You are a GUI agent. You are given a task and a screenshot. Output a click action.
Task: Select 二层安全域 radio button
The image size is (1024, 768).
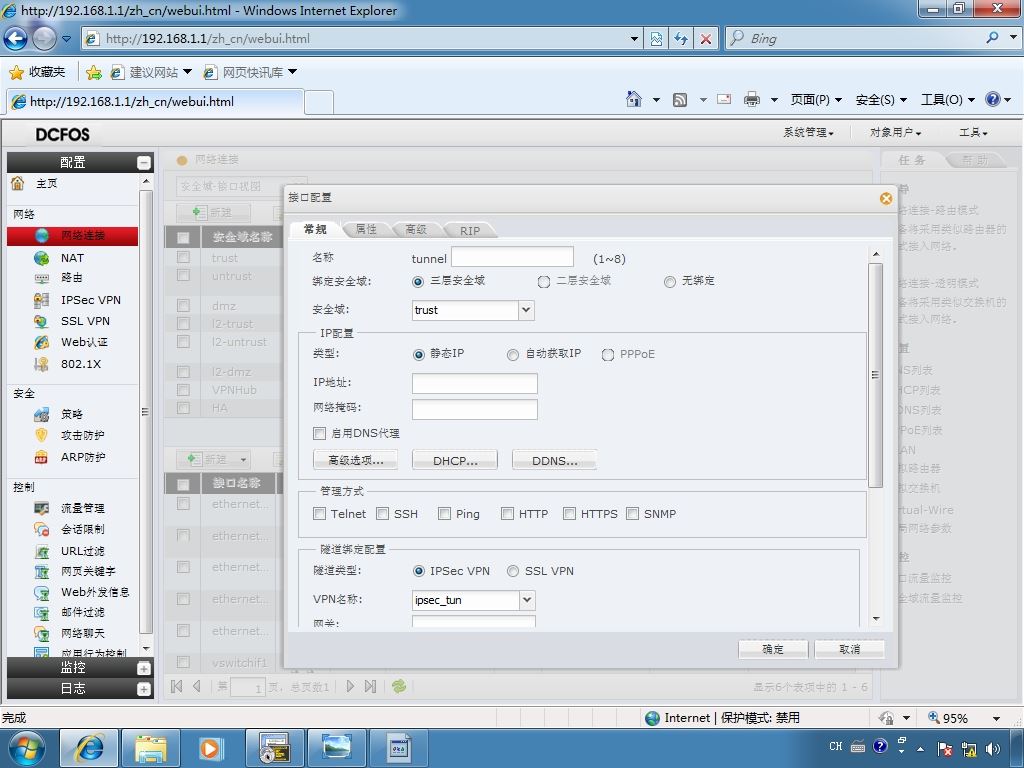coord(543,282)
